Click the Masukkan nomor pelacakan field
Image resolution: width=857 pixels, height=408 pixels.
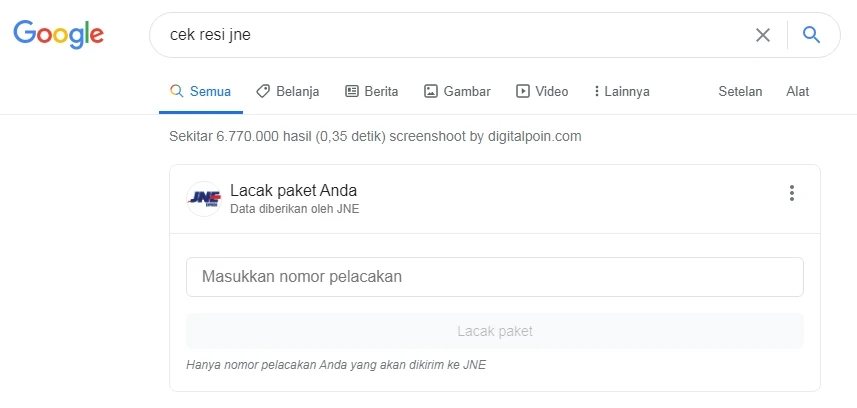click(495, 277)
